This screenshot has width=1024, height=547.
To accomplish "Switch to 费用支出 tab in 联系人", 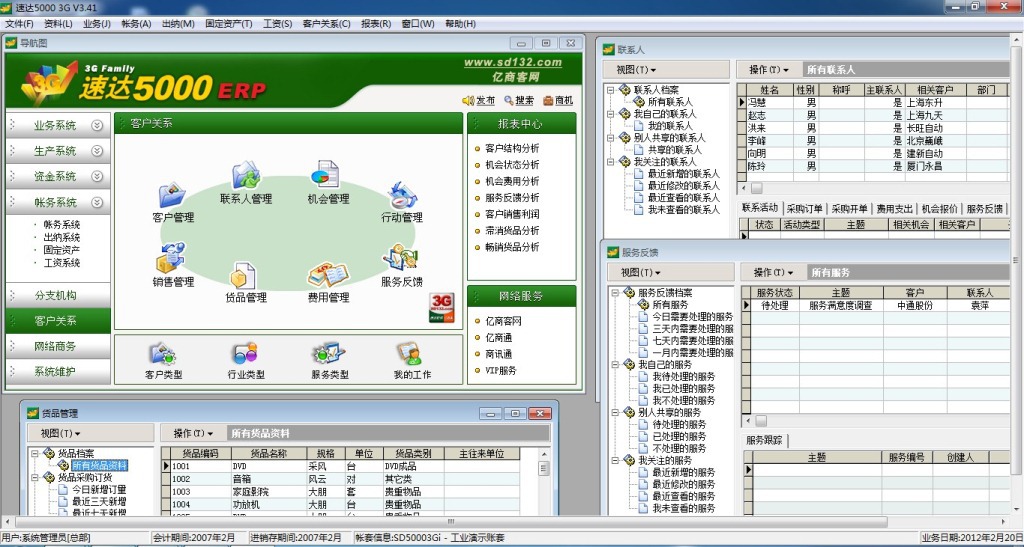I will pos(894,209).
